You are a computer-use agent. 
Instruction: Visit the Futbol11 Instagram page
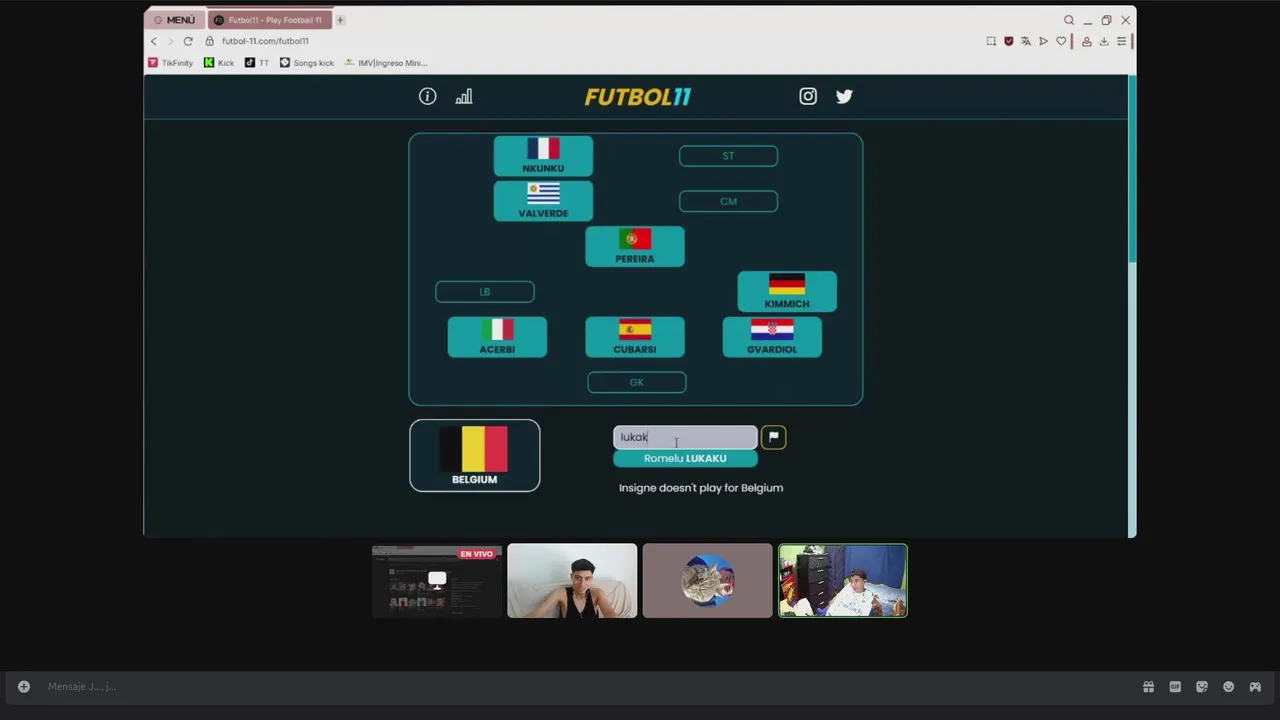pyautogui.click(x=808, y=96)
